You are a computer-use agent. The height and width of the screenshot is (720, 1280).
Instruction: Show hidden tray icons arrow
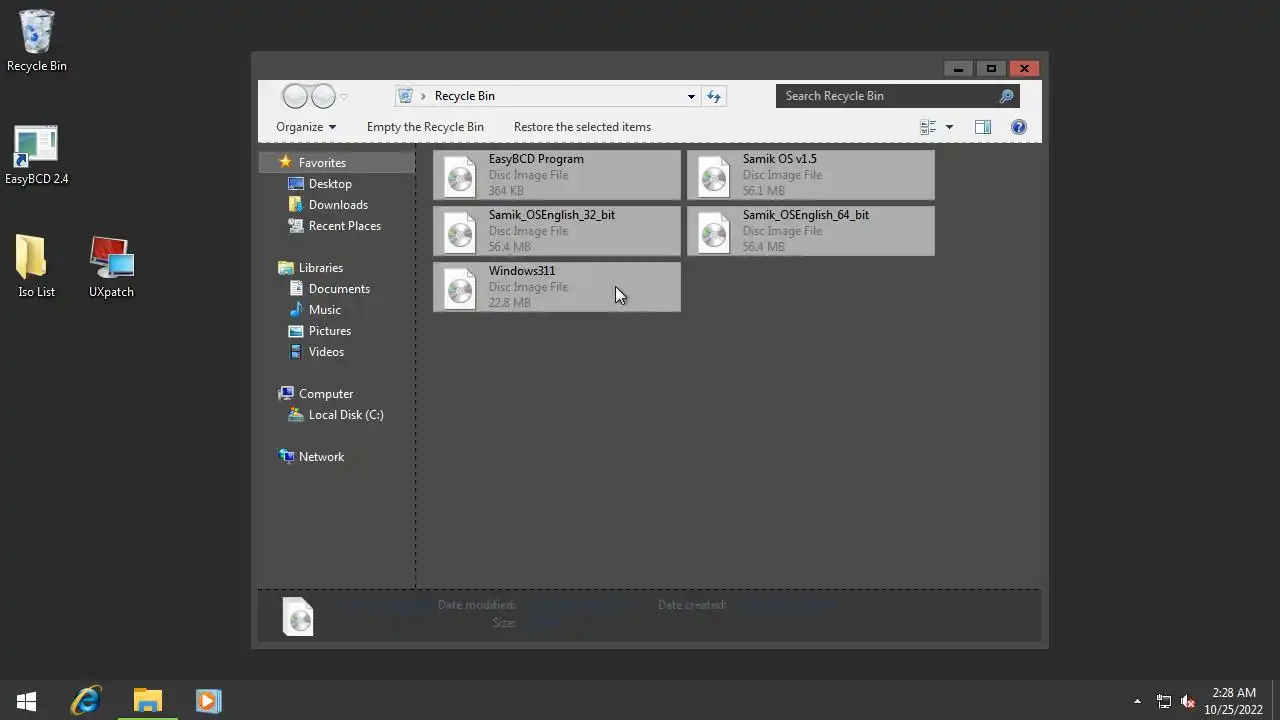1137,702
